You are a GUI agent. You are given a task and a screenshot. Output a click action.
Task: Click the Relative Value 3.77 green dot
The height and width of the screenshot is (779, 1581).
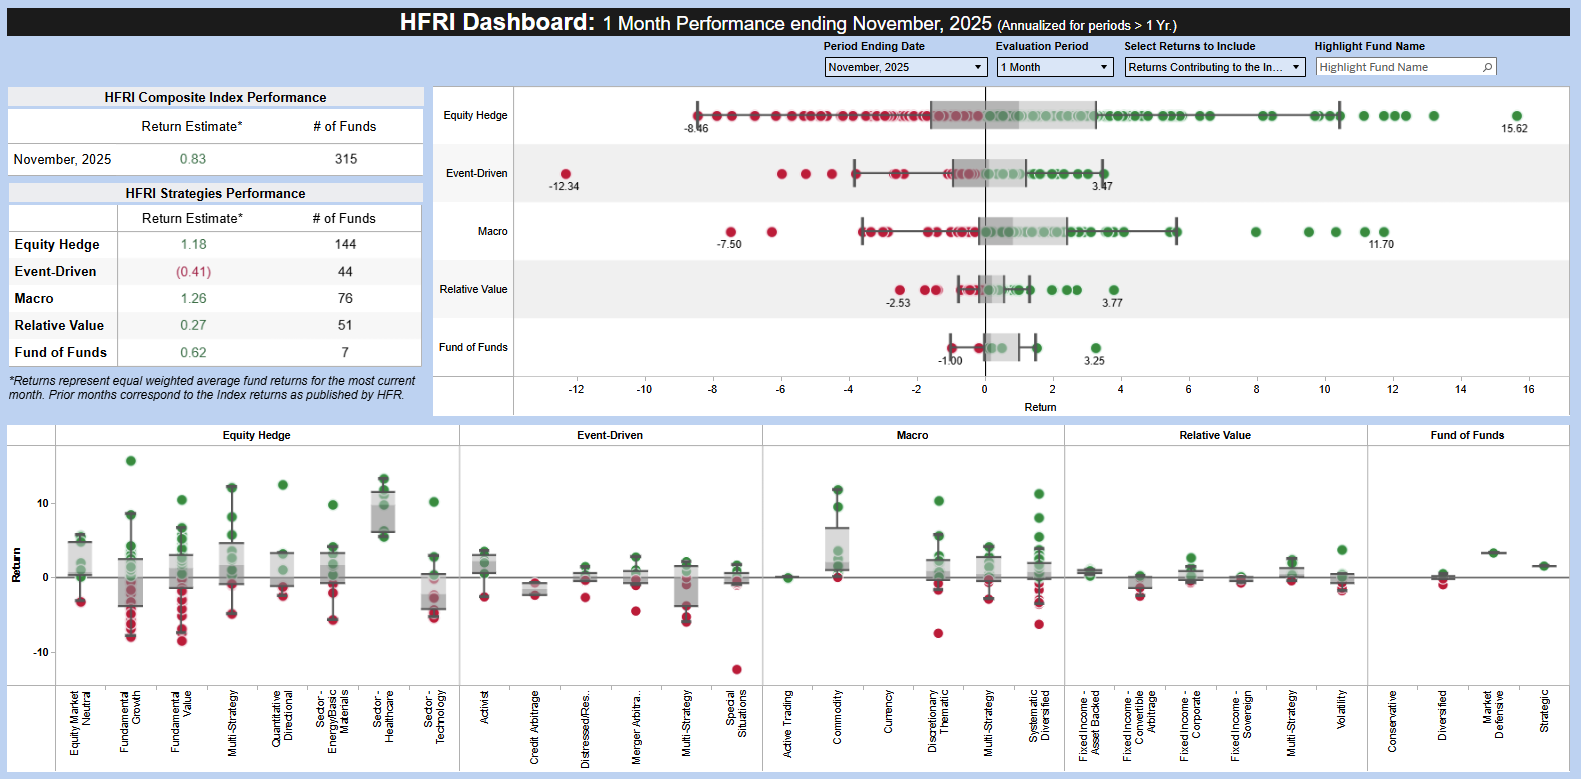pyautogui.click(x=1114, y=290)
